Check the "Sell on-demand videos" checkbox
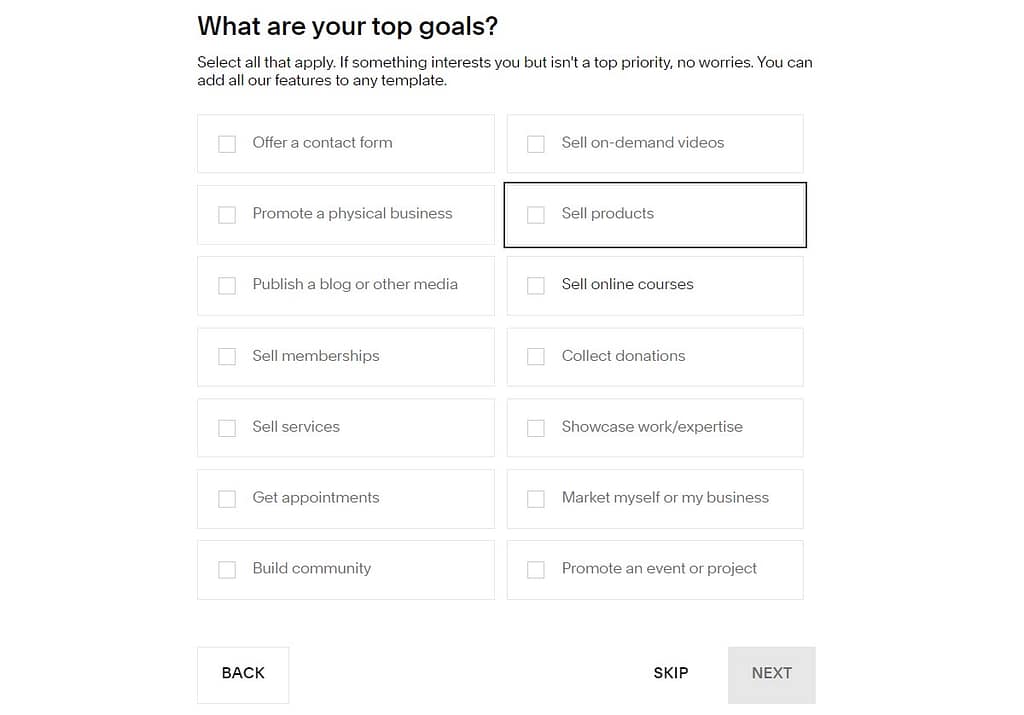 pyautogui.click(x=536, y=144)
